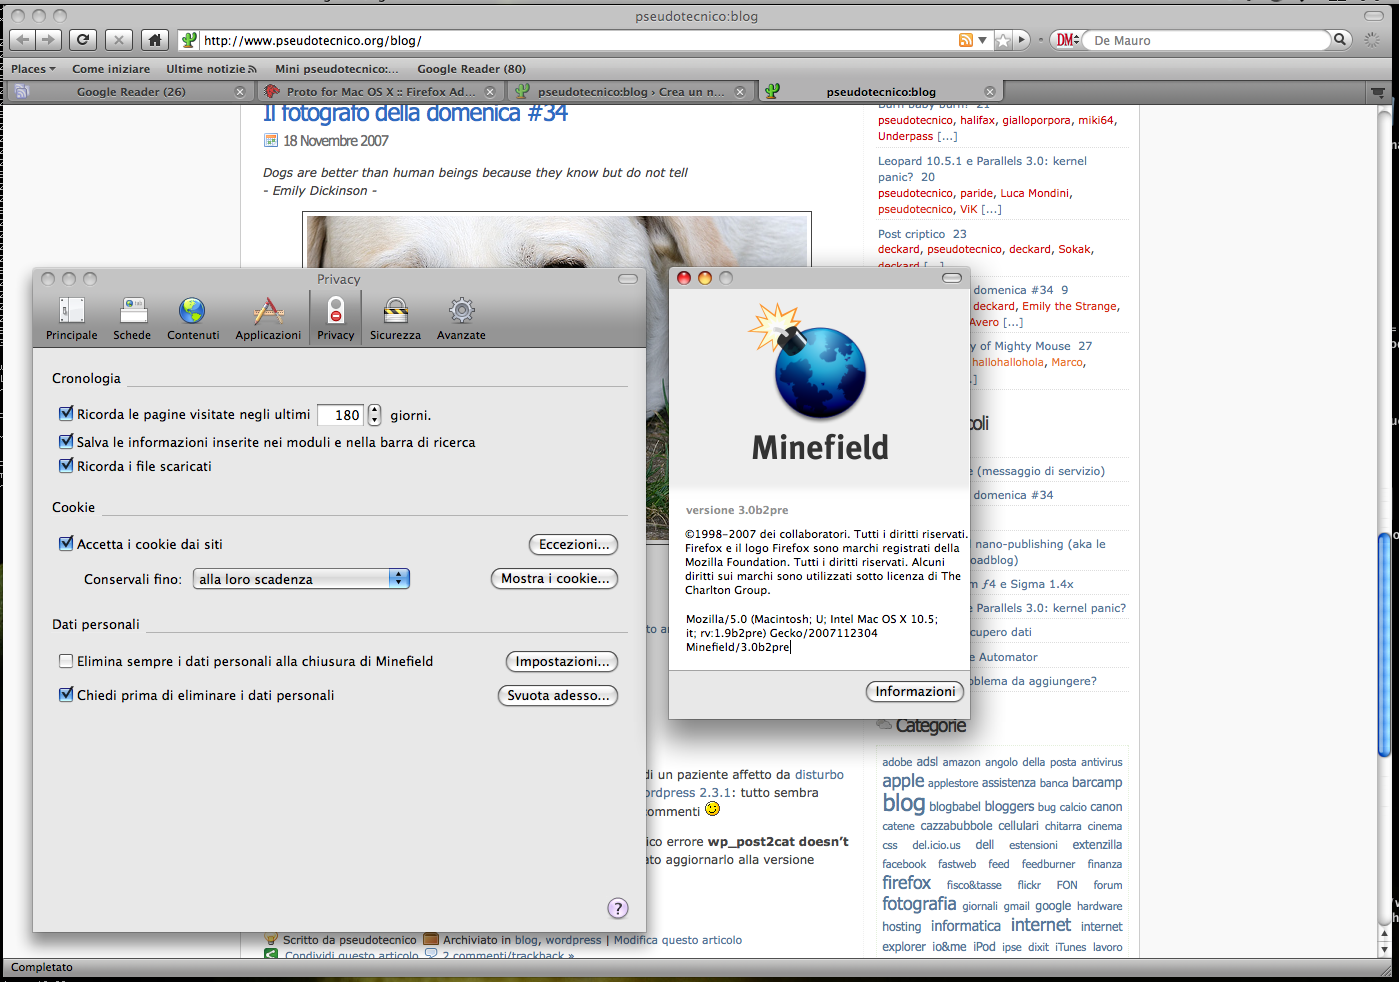The height and width of the screenshot is (982, 1399).
Task: Close the Google Reader (26) tab
Action: click(240, 92)
